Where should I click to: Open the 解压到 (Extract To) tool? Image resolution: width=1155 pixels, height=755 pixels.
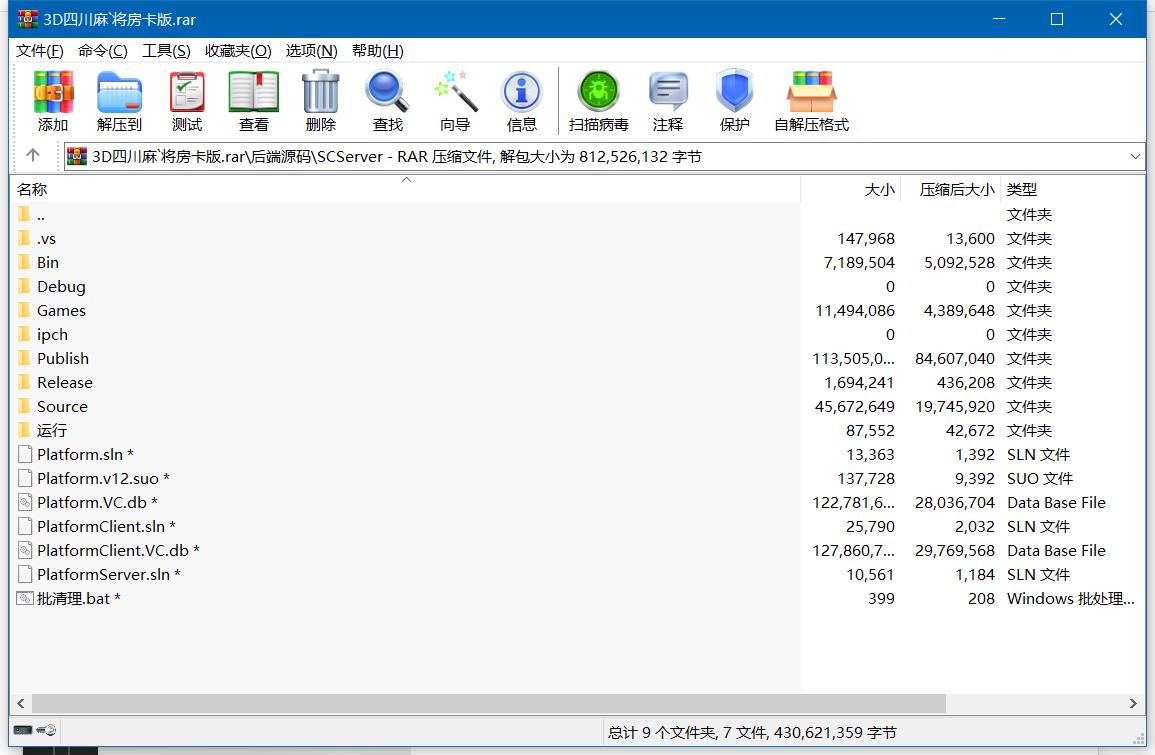119,99
